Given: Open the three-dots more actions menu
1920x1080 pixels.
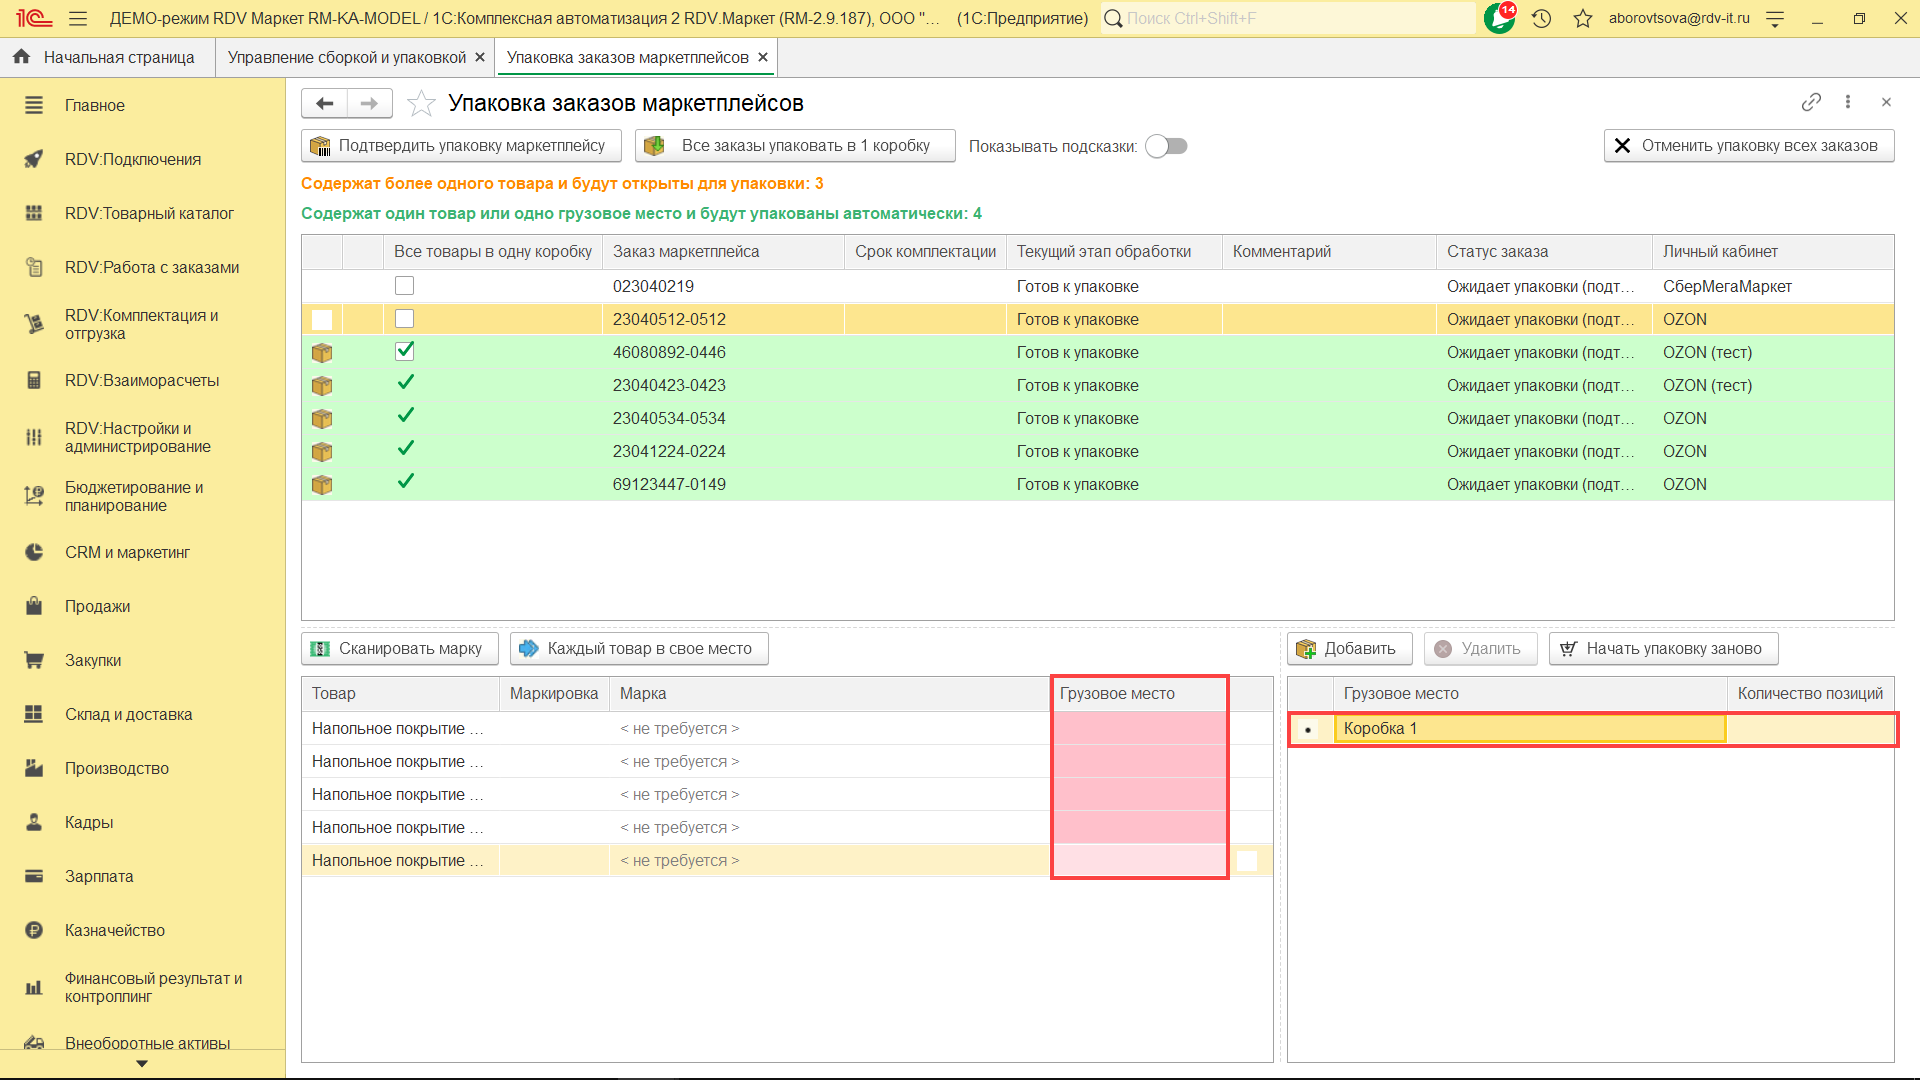Looking at the screenshot, I should [1848, 102].
